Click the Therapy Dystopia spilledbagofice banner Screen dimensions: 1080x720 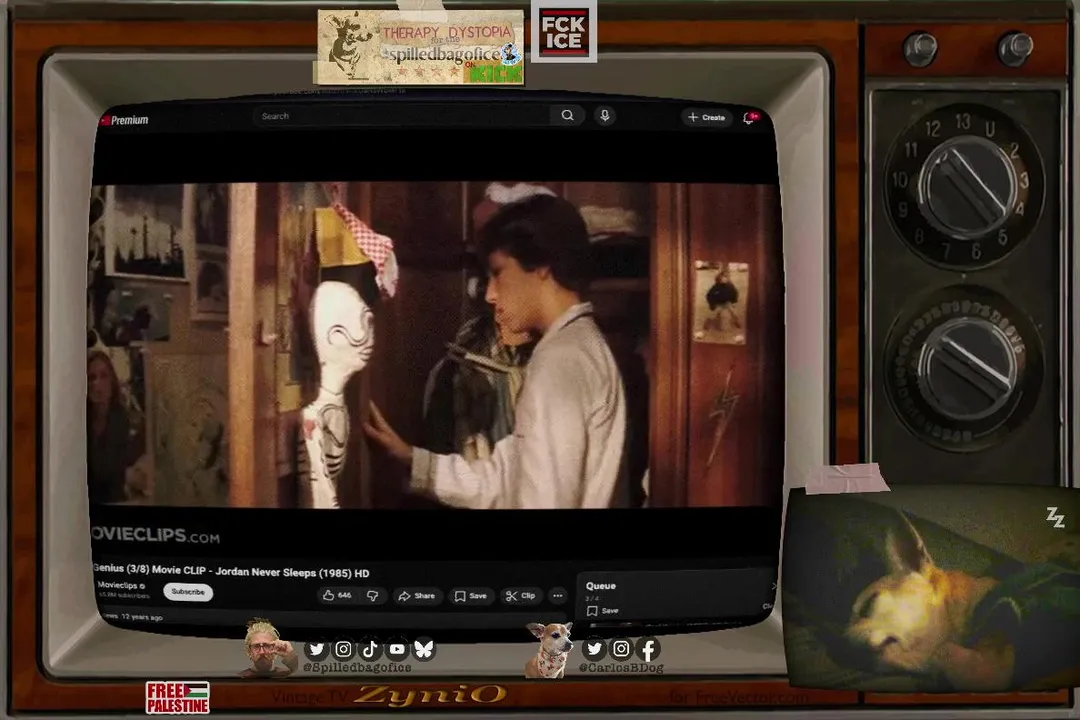click(x=419, y=46)
